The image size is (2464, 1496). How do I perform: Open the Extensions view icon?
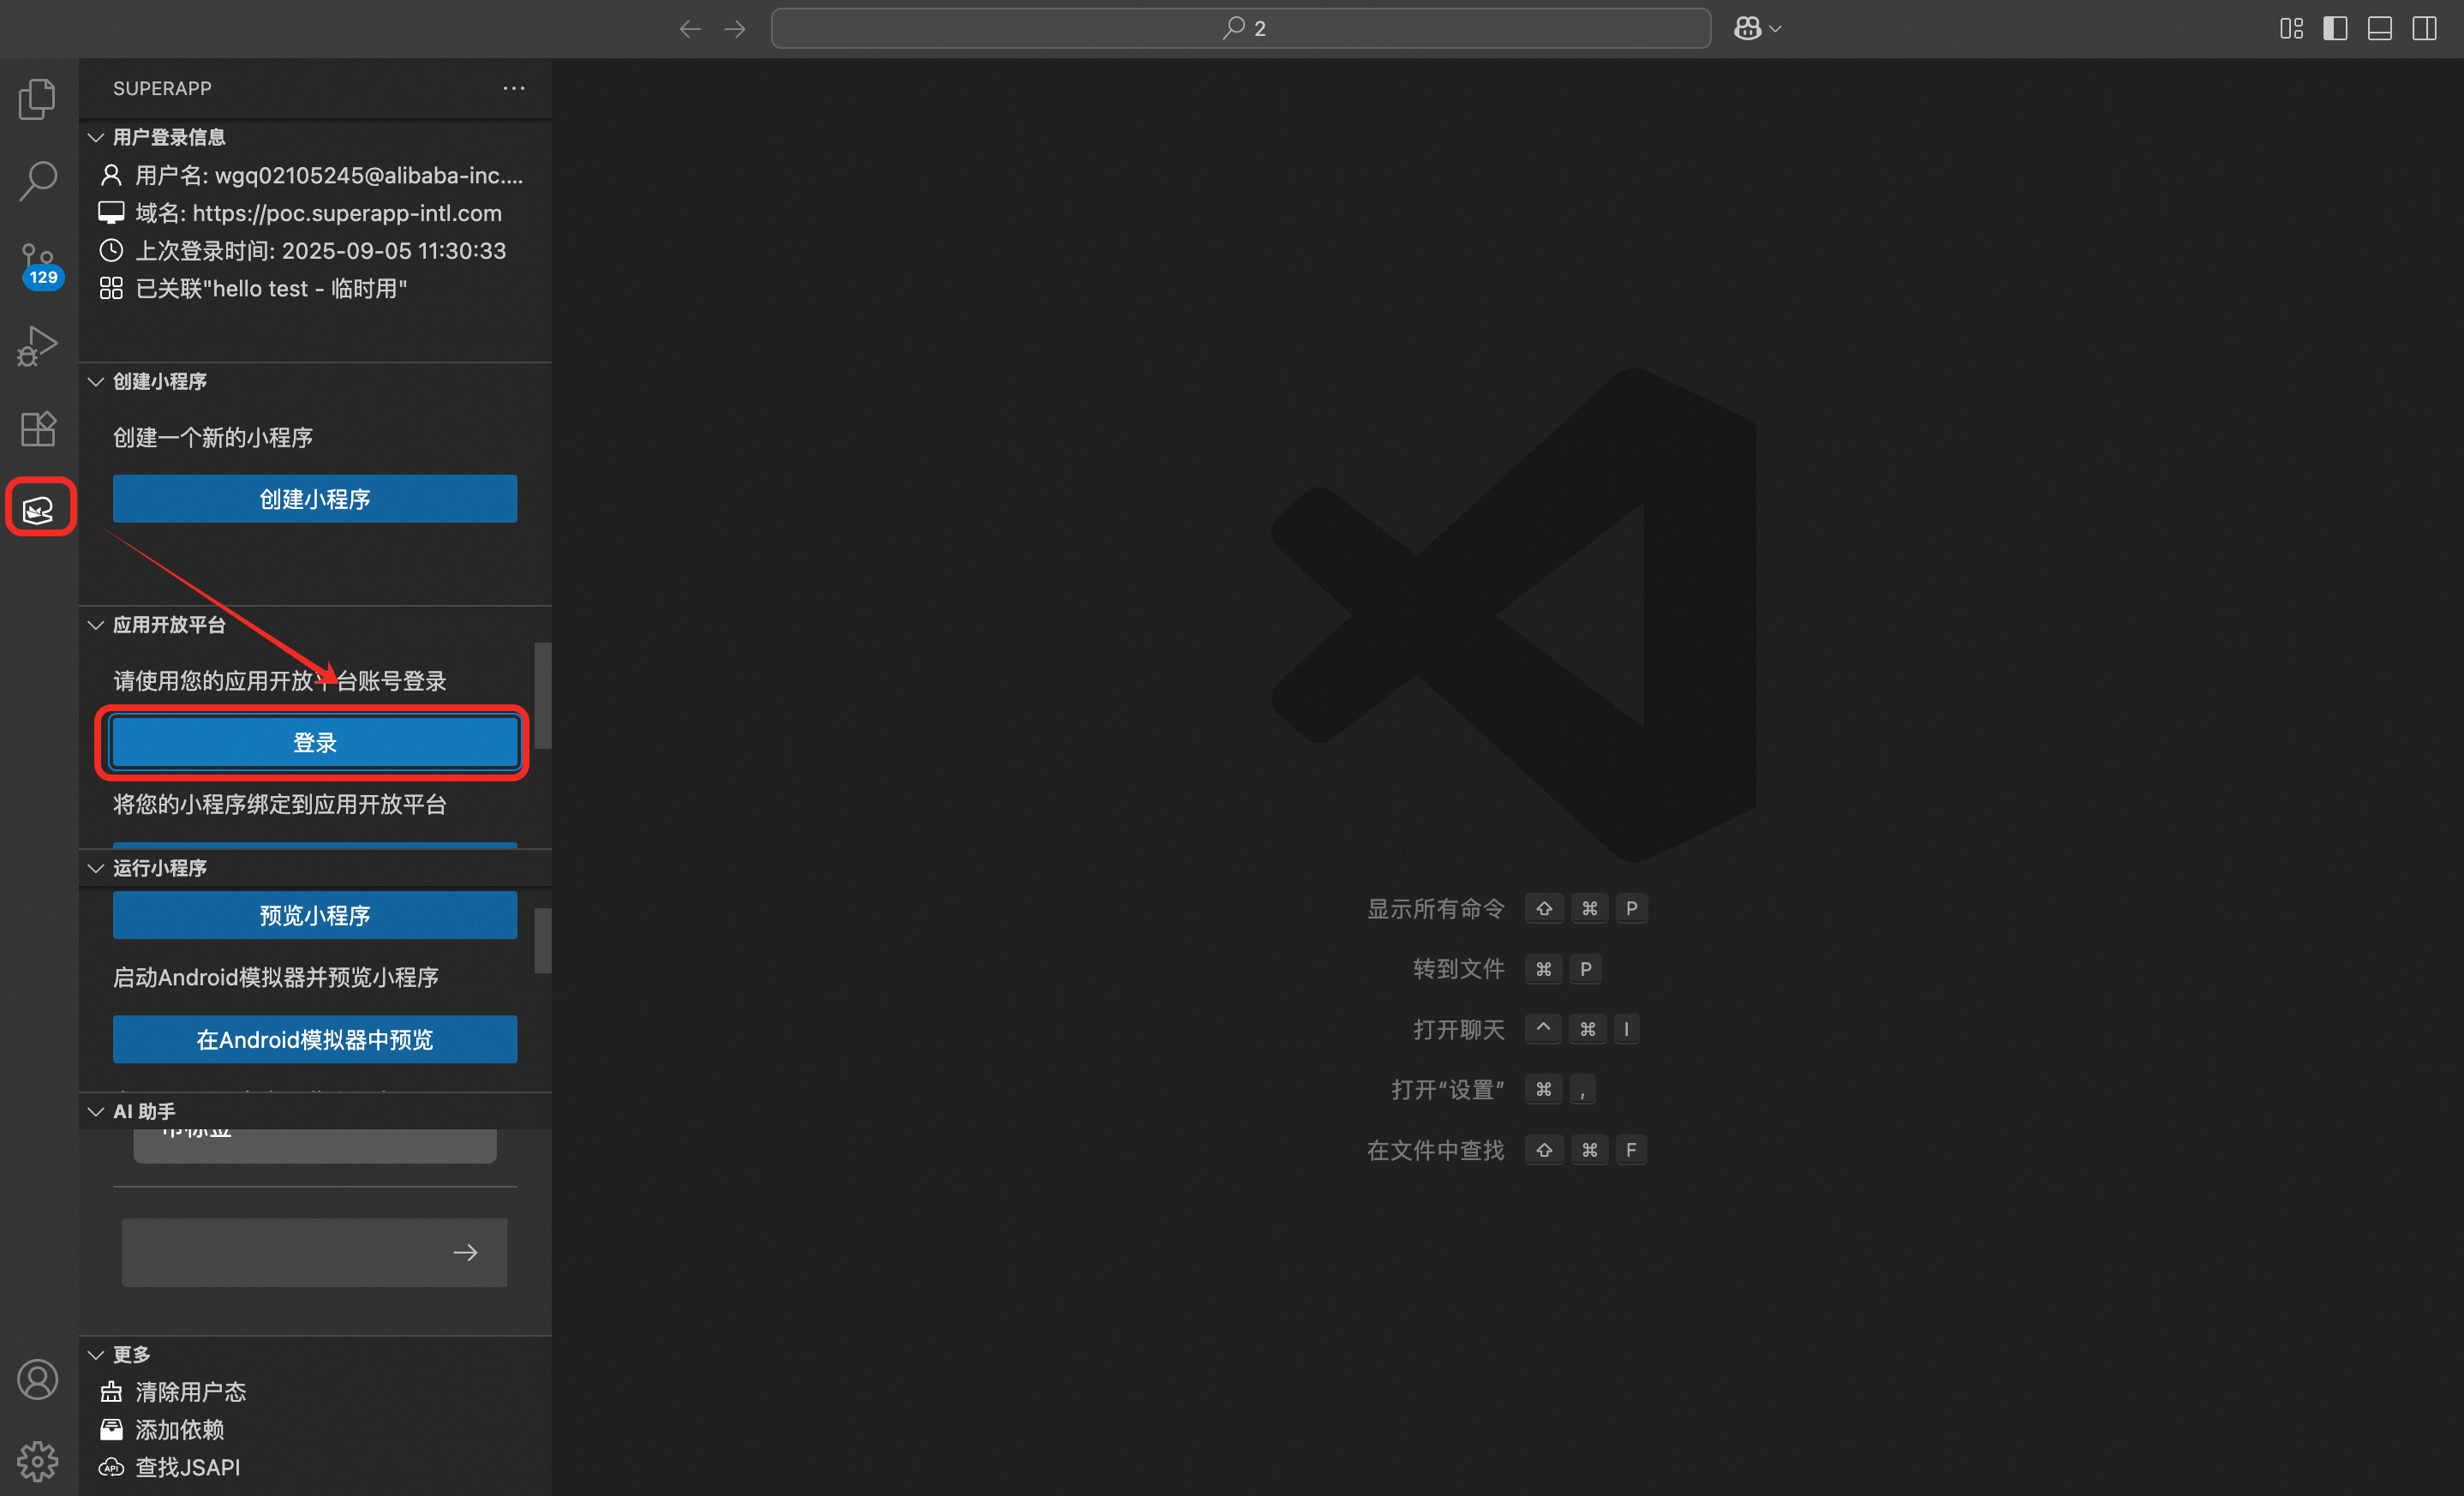pos(38,429)
